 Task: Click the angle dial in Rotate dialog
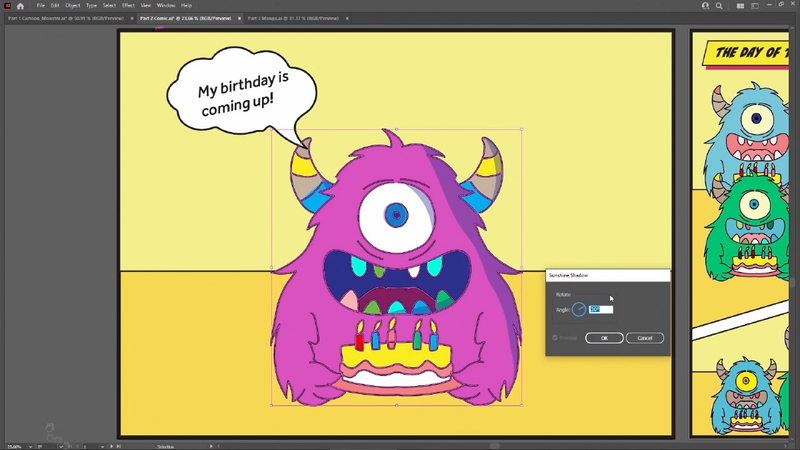coord(579,310)
